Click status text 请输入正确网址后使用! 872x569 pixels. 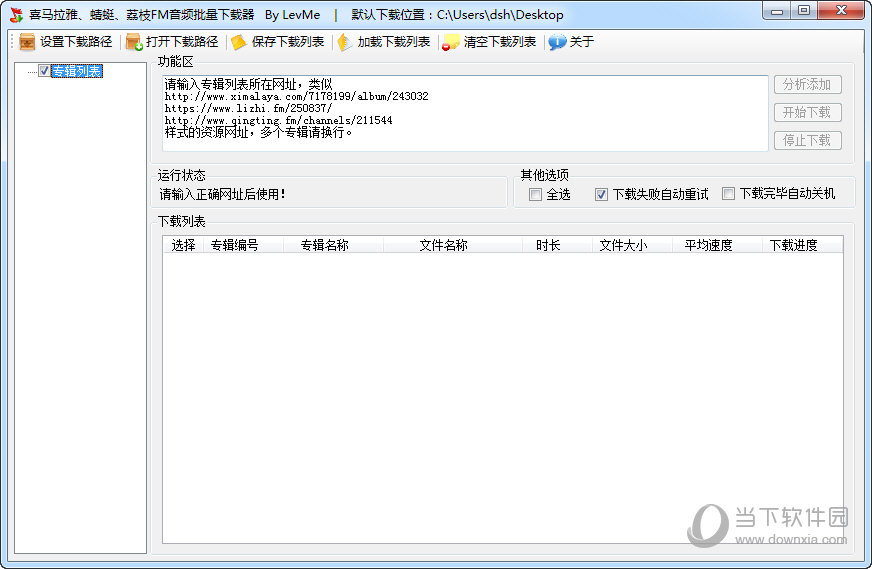tap(222, 194)
